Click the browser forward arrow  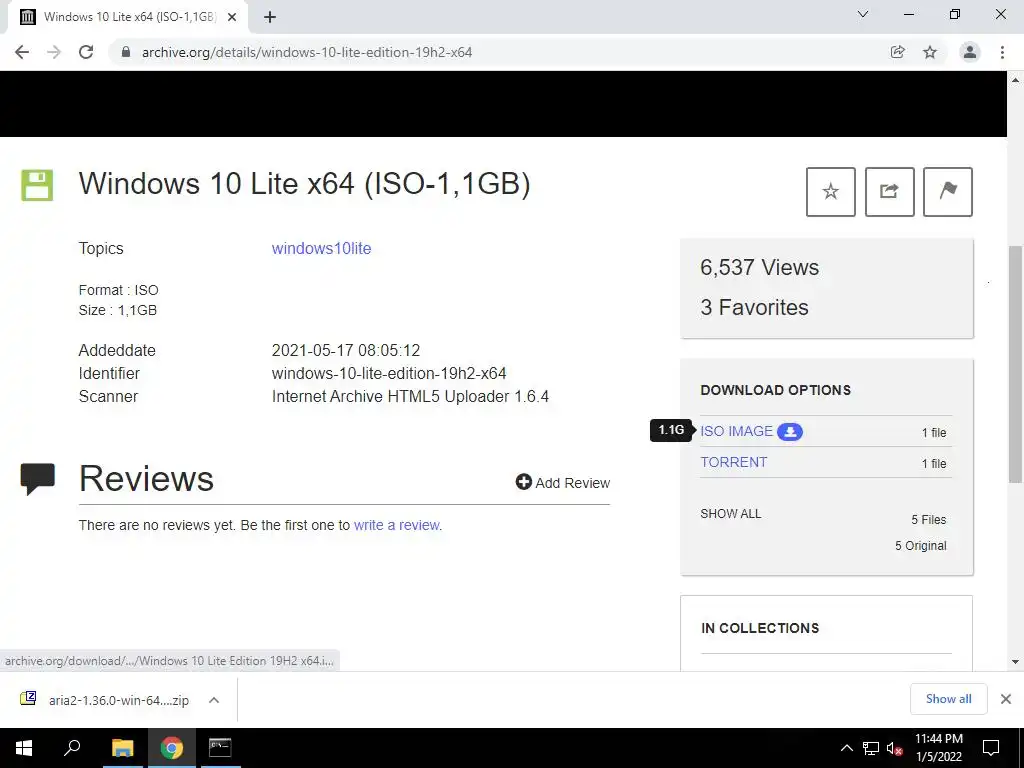[x=54, y=52]
